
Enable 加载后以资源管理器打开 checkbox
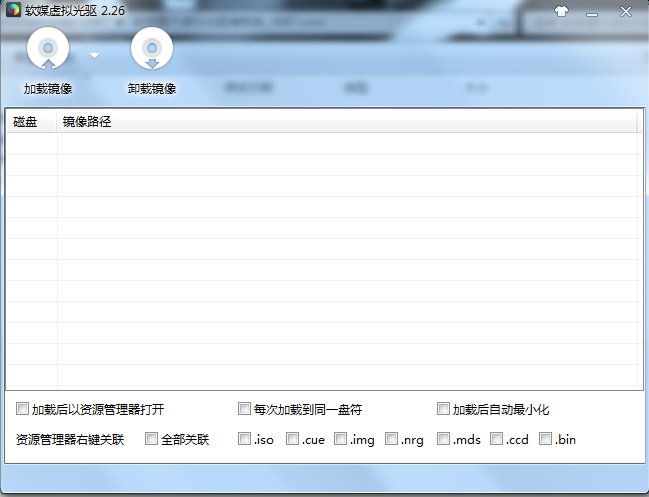pyautogui.click(x=22, y=408)
